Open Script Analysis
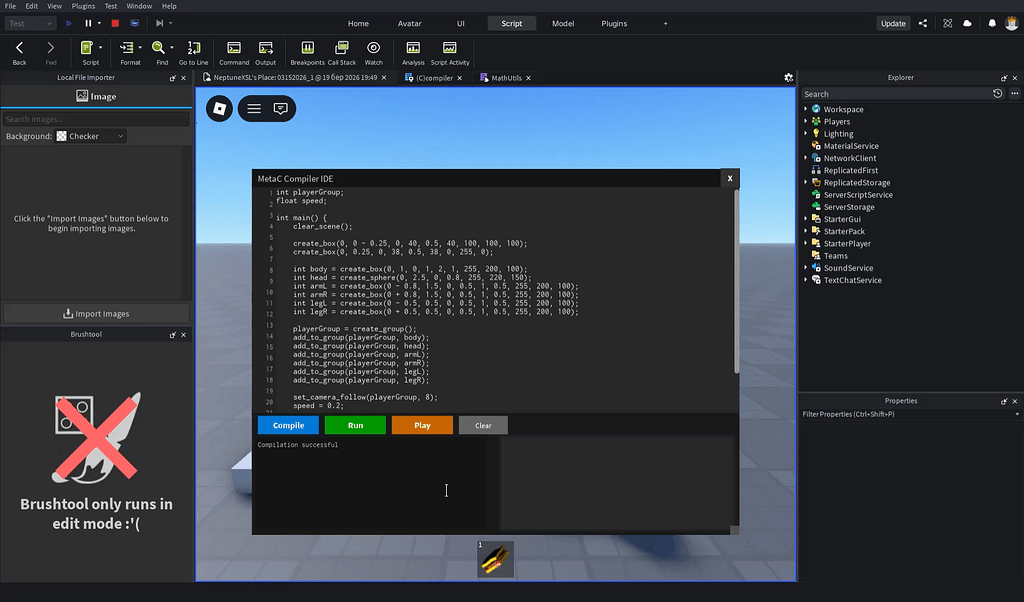Image resolution: width=1024 pixels, height=602 pixels. 413,52
